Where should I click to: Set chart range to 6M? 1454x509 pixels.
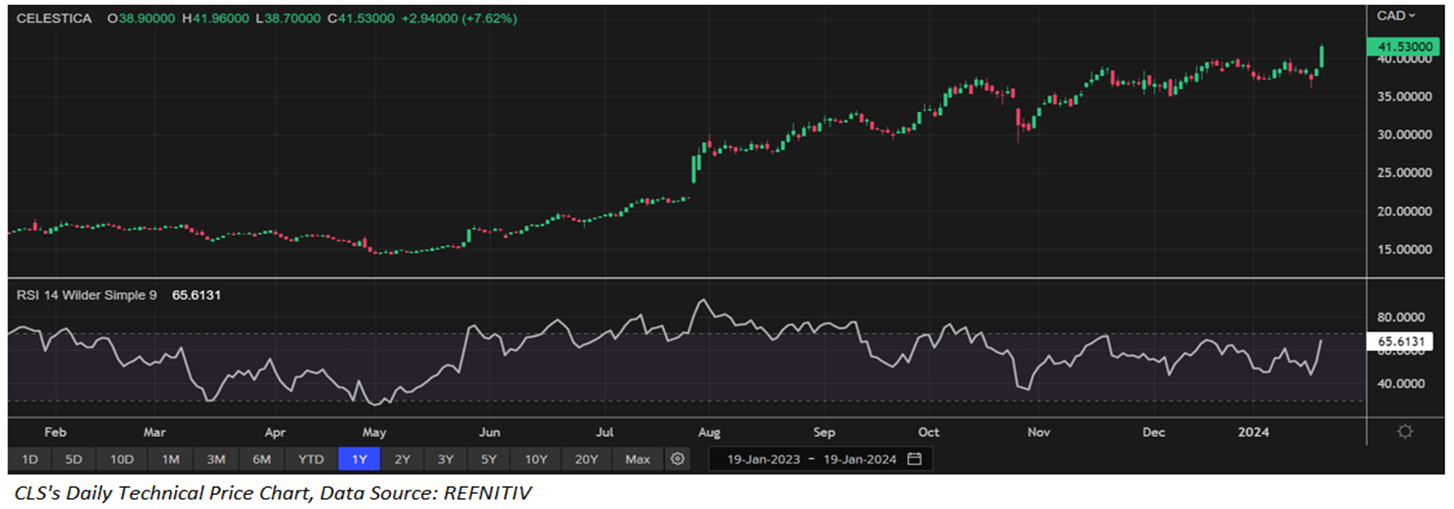[x=262, y=459]
